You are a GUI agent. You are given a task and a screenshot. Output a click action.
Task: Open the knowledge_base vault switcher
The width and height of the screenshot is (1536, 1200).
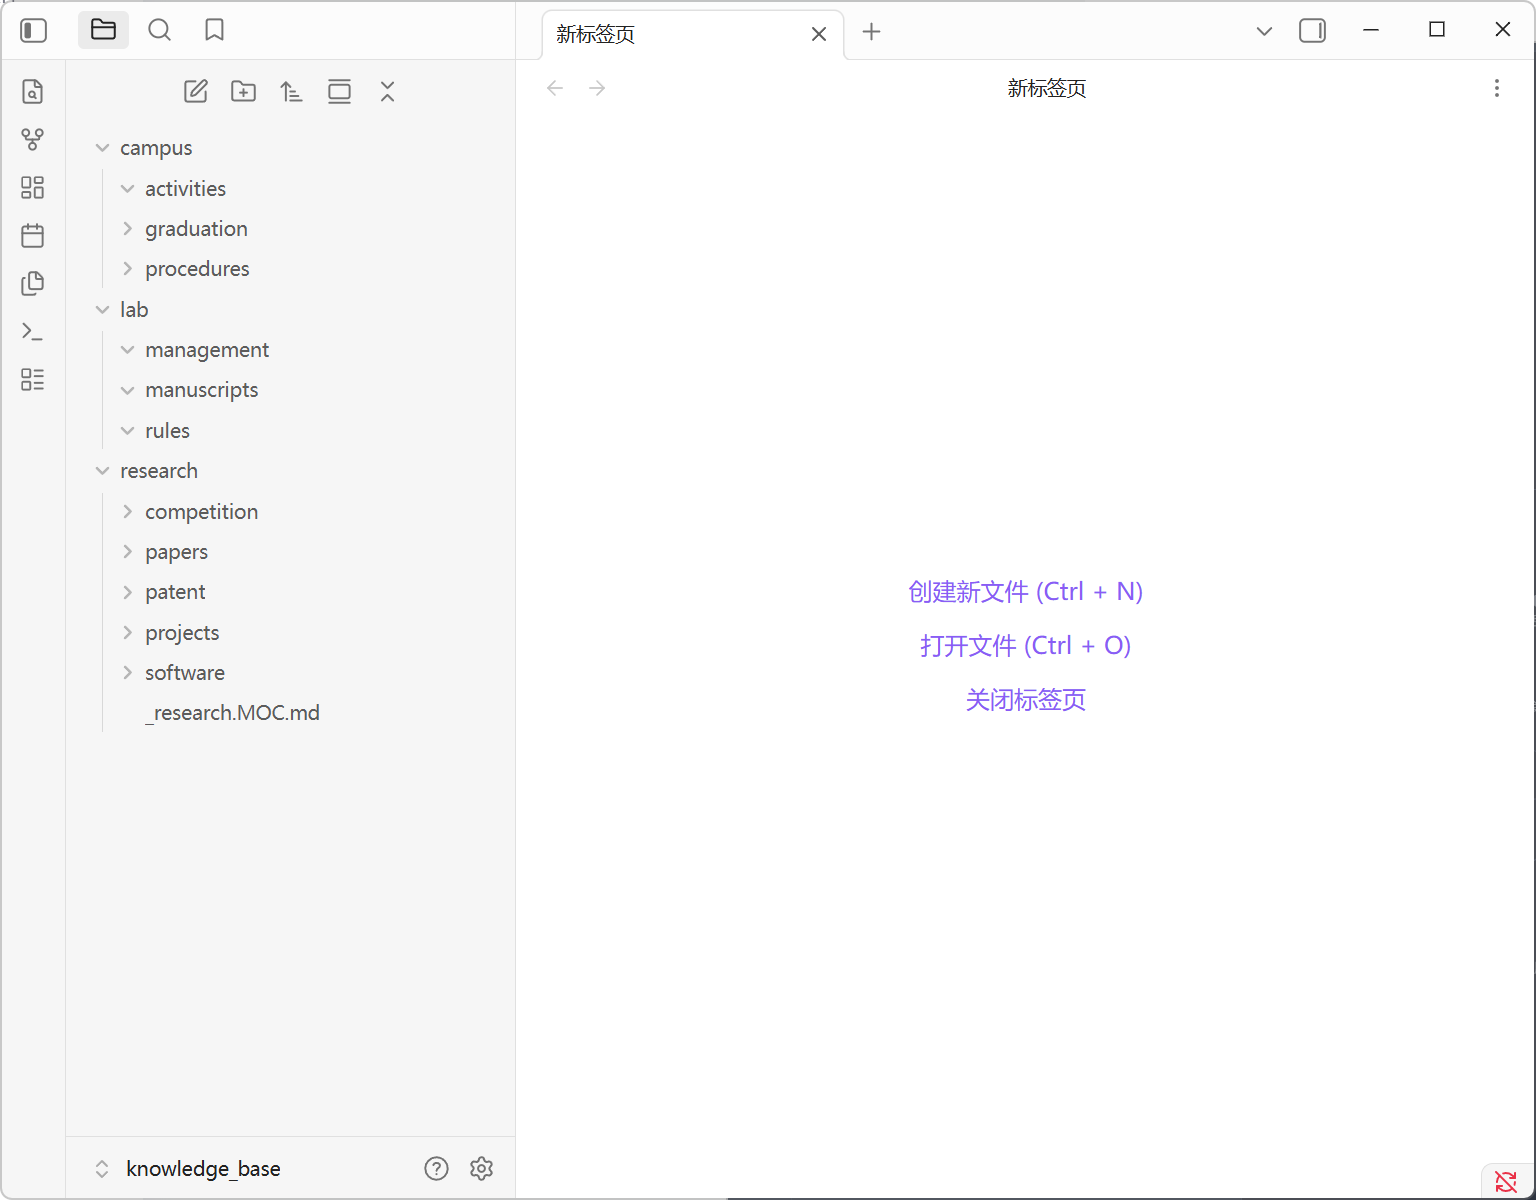click(188, 1169)
